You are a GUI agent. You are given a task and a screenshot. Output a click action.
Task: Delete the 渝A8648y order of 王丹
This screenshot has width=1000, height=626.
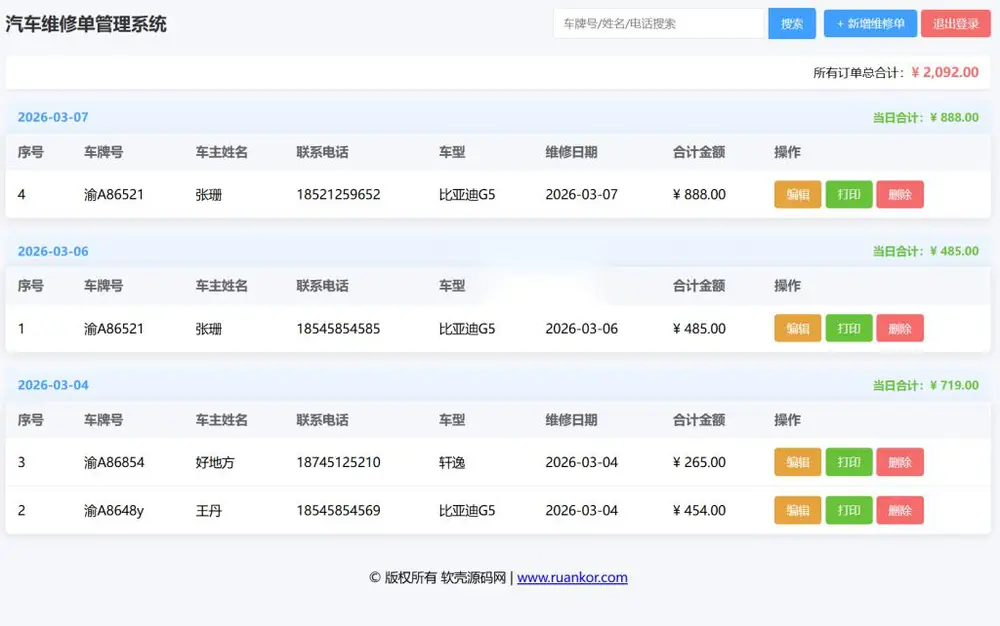900,511
